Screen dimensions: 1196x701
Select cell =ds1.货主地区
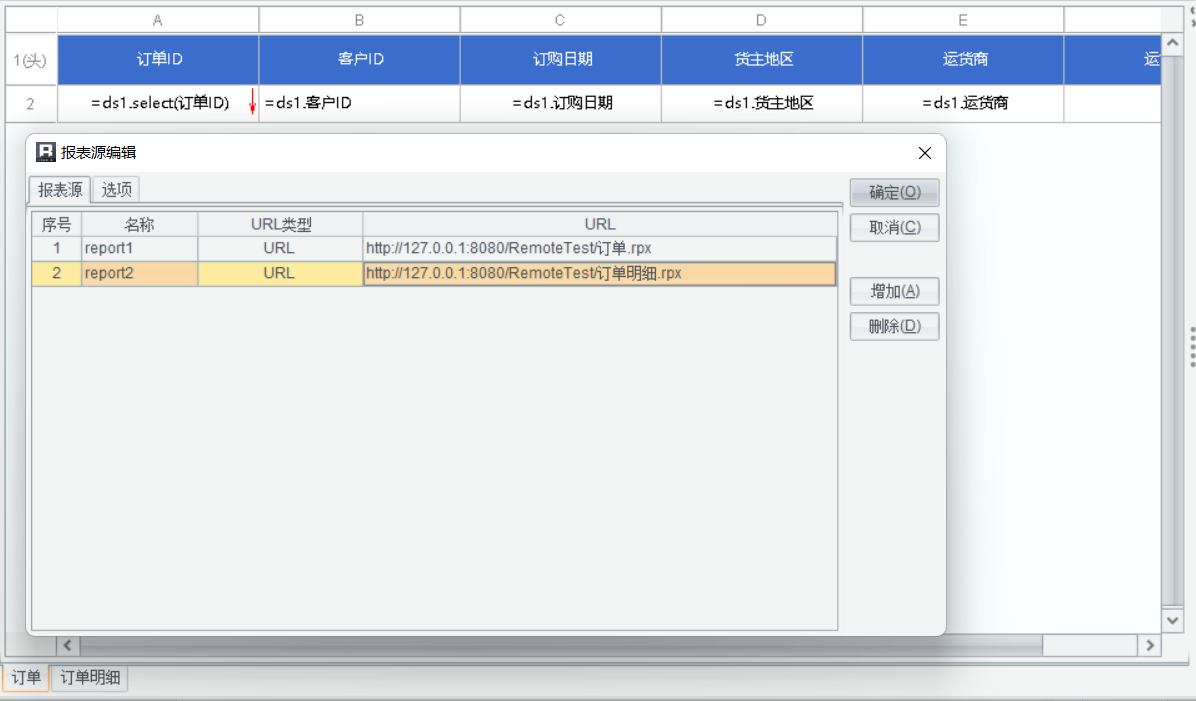click(x=762, y=103)
